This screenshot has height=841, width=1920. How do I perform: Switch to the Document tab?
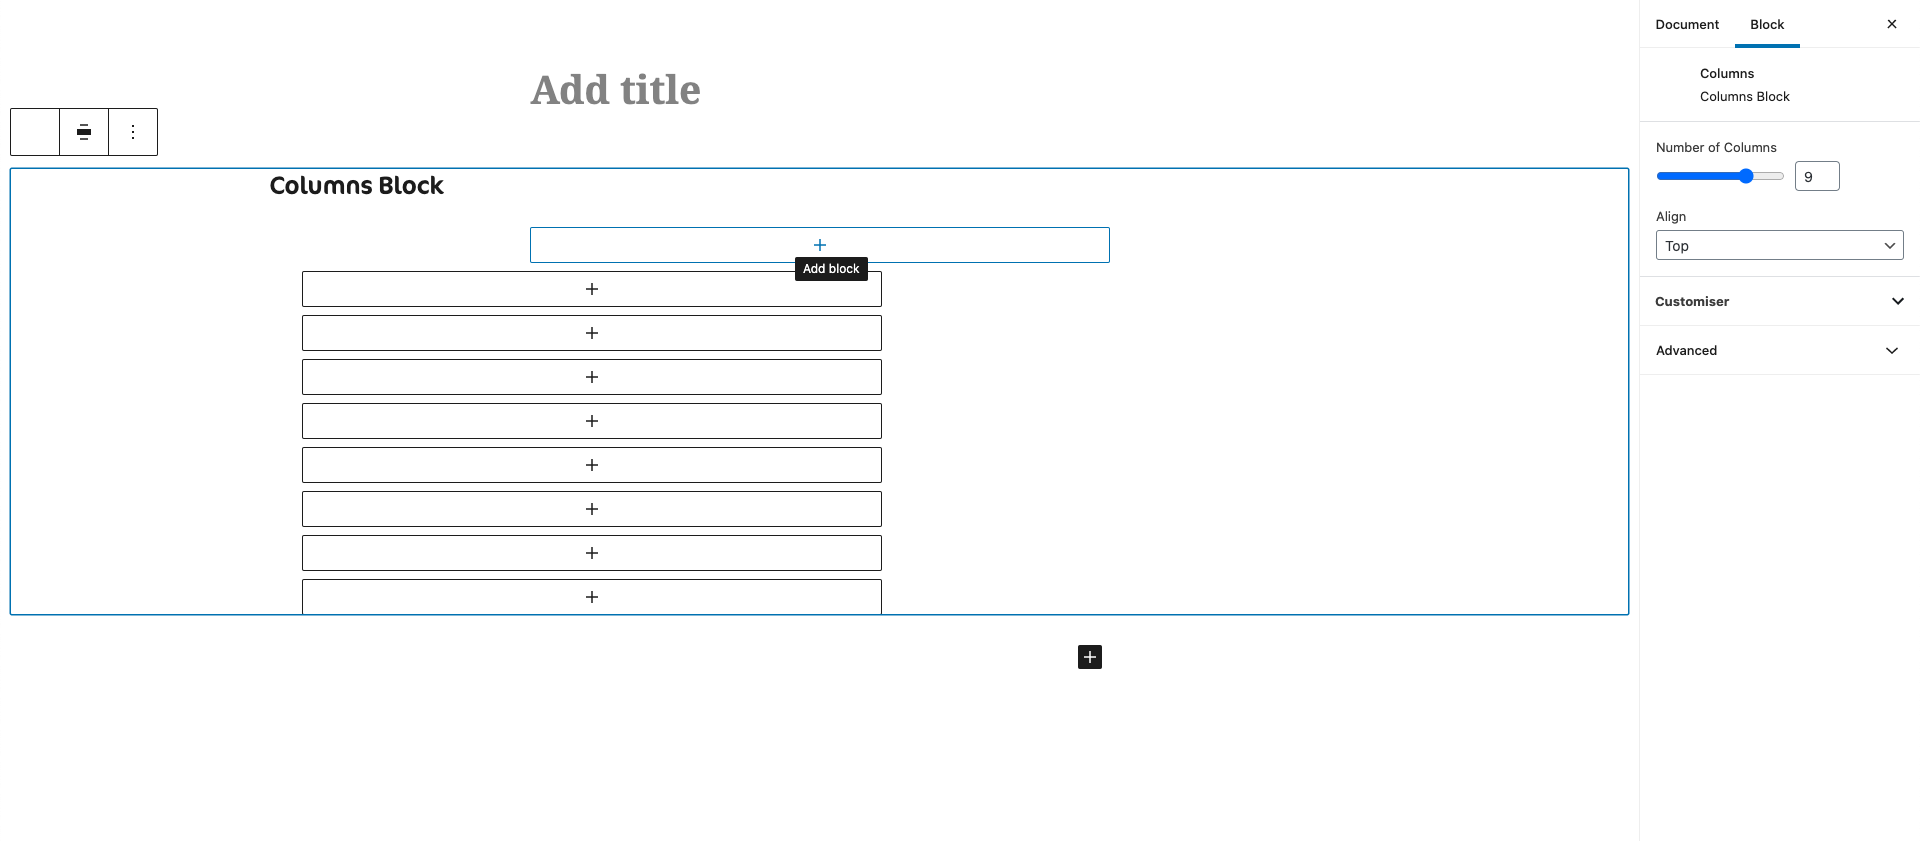tap(1686, 24)
